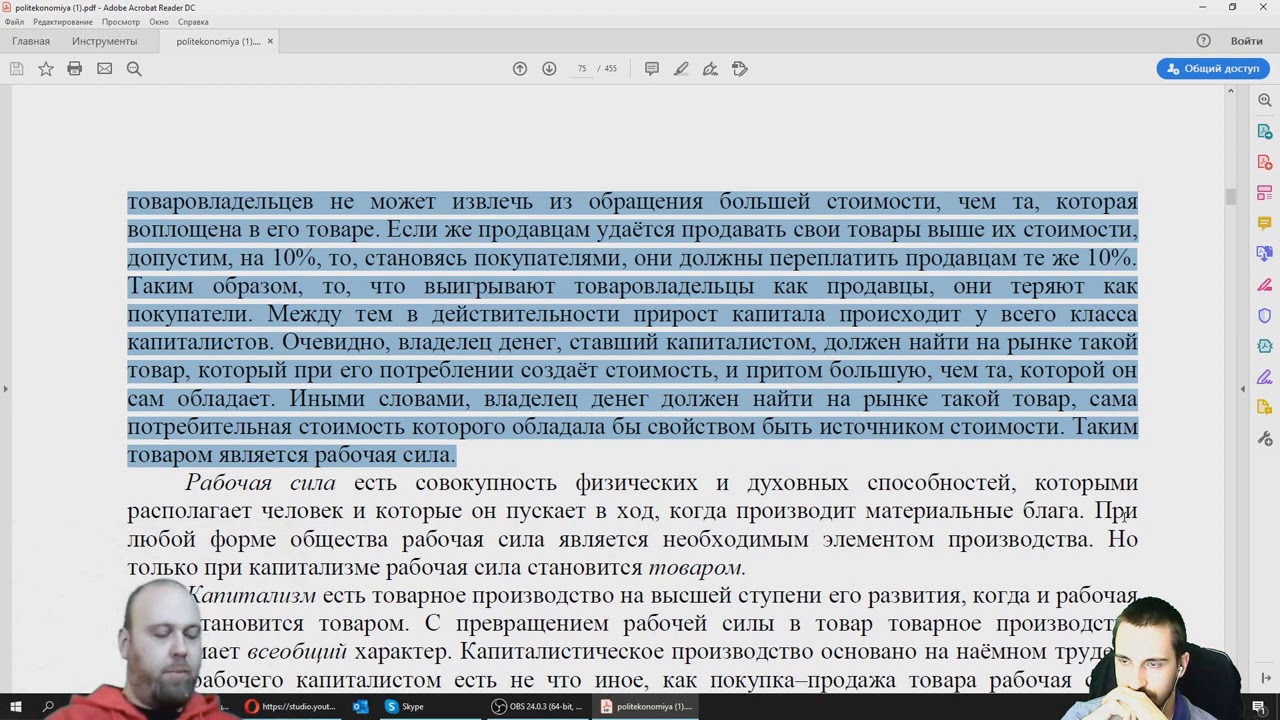Add the document to favorites with the star icon
Image resolution: width=1280 pixels, height=720 pixels.
point(46,69)
